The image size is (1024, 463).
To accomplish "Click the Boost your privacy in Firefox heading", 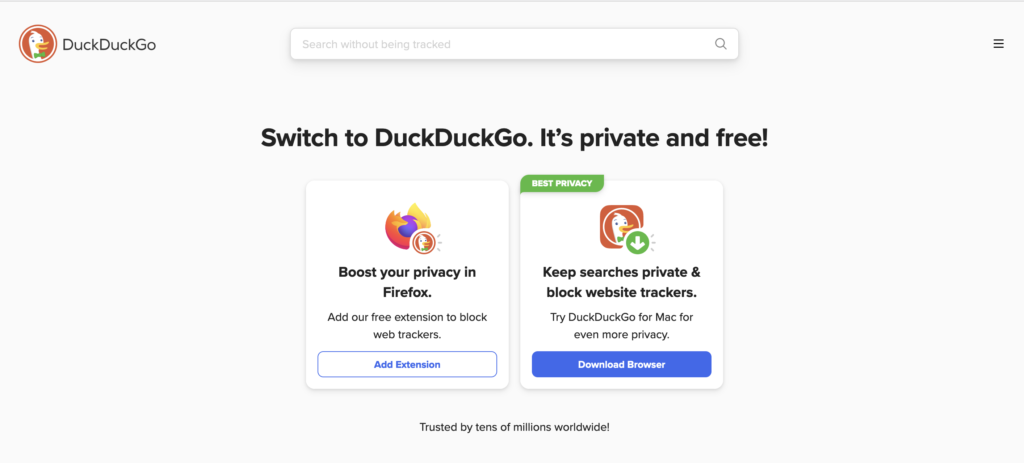I will coord(407,282).
